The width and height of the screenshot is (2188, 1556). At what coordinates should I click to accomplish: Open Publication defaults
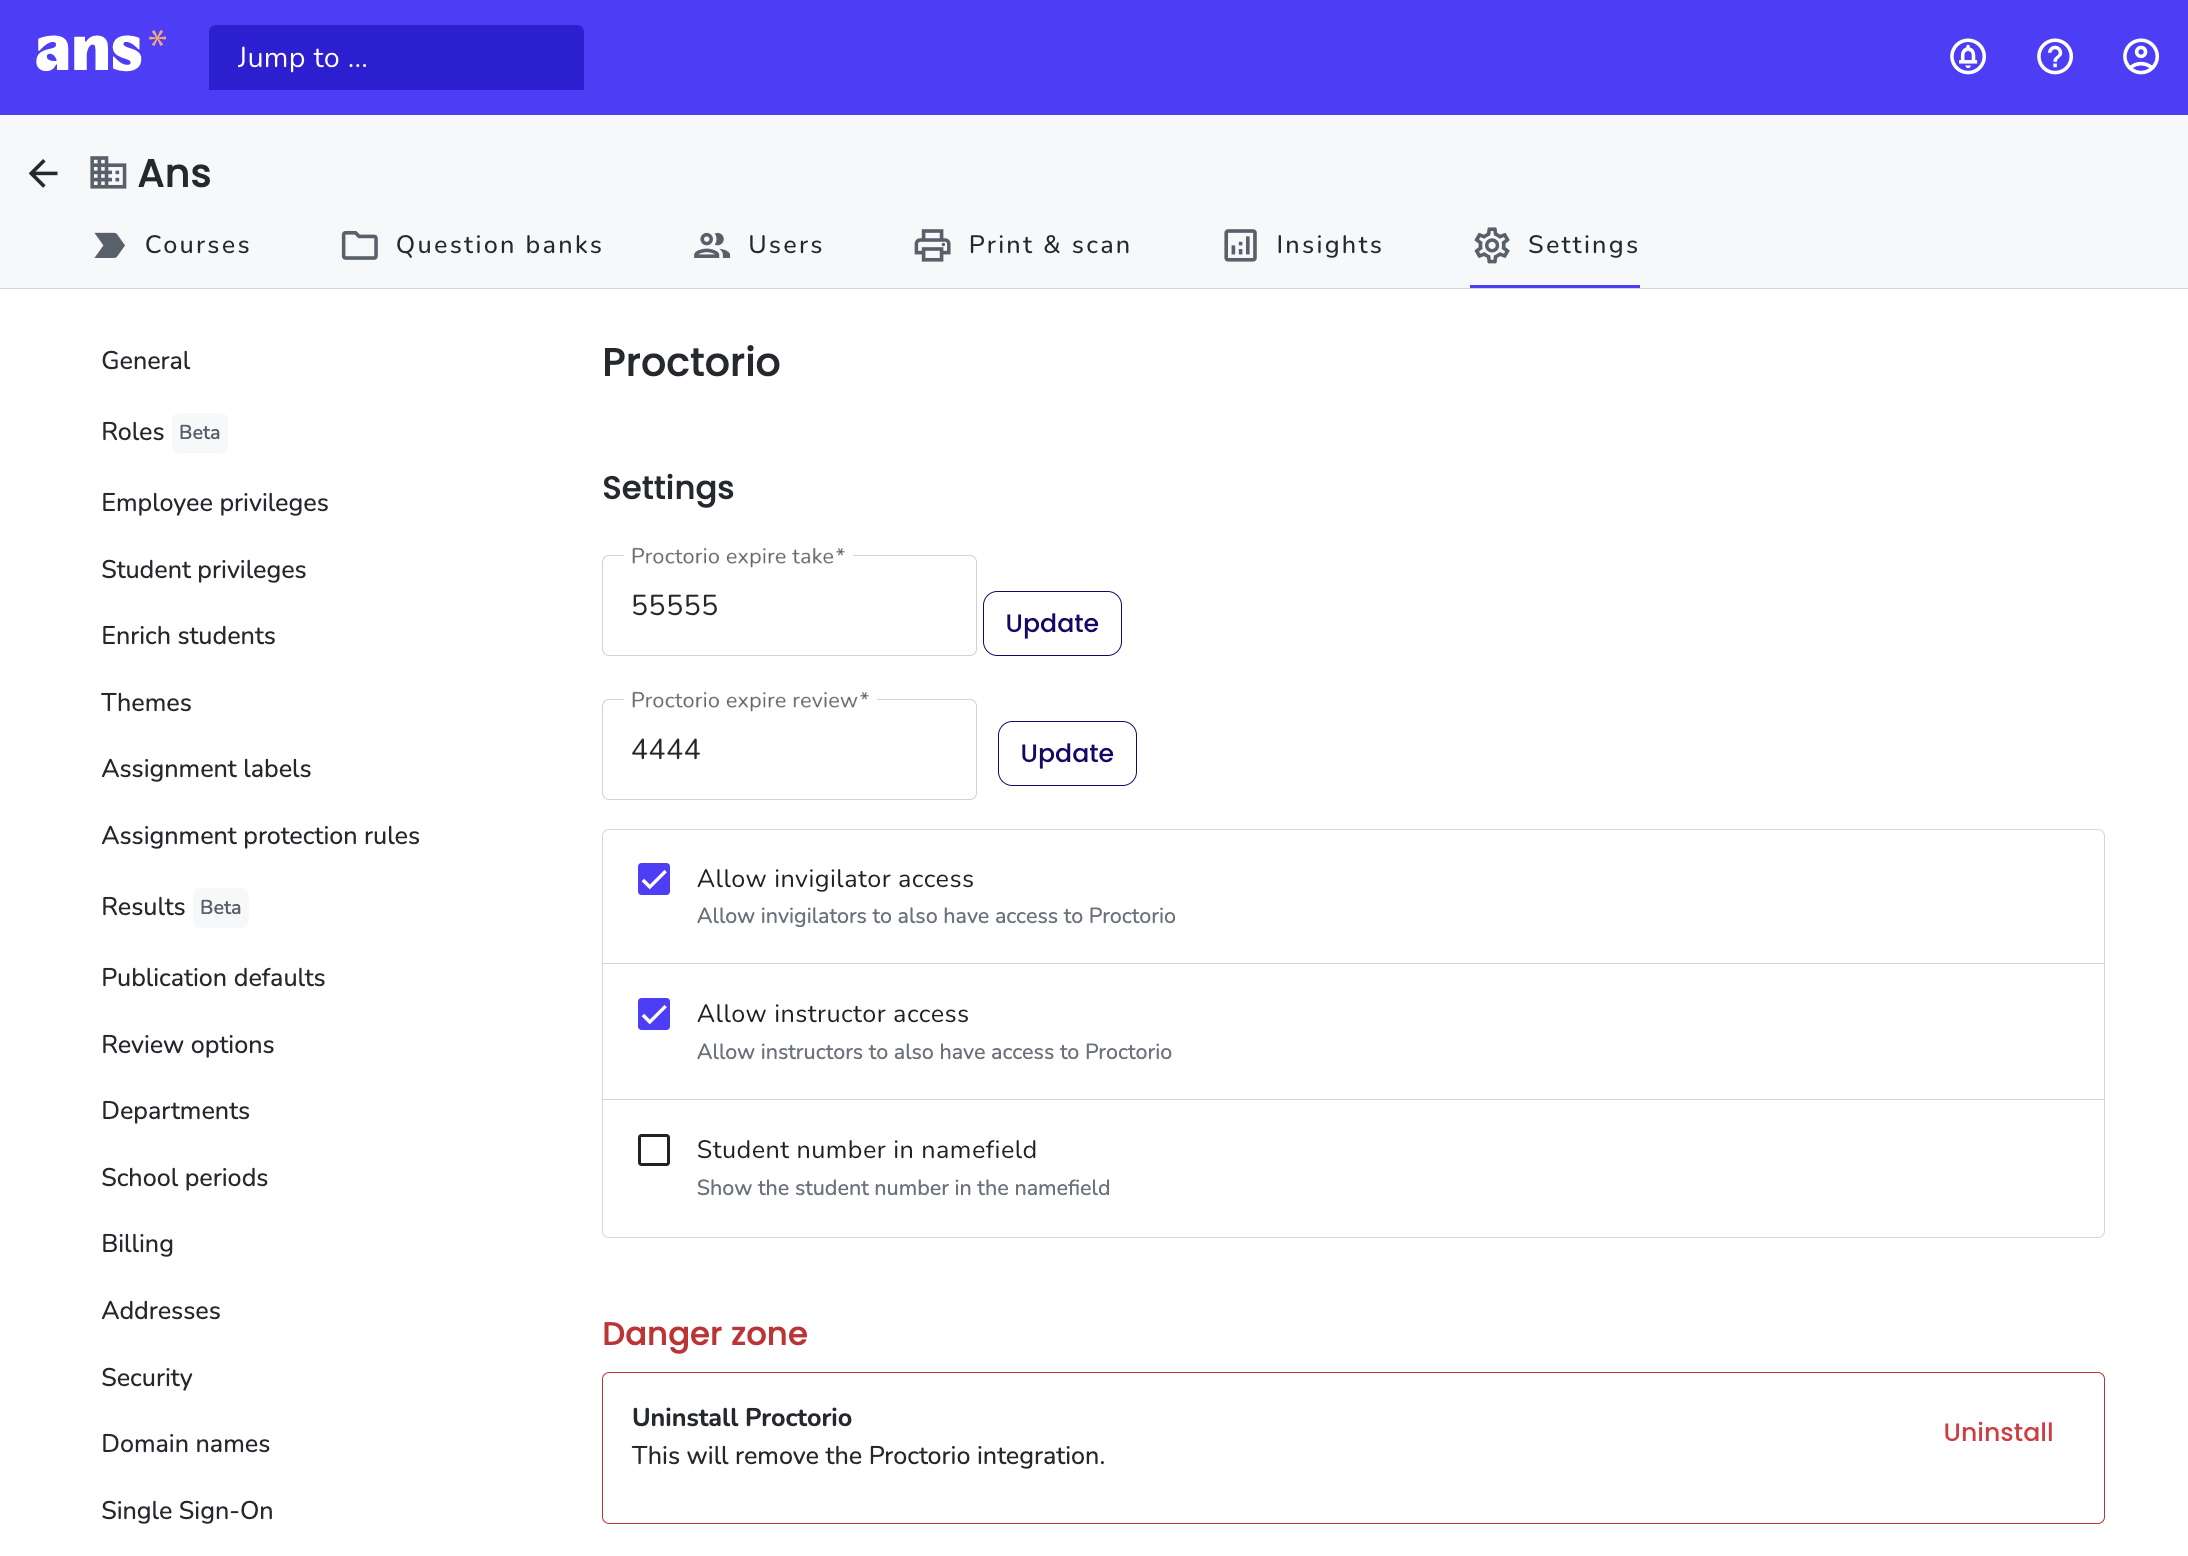click(x=213, y=978)
